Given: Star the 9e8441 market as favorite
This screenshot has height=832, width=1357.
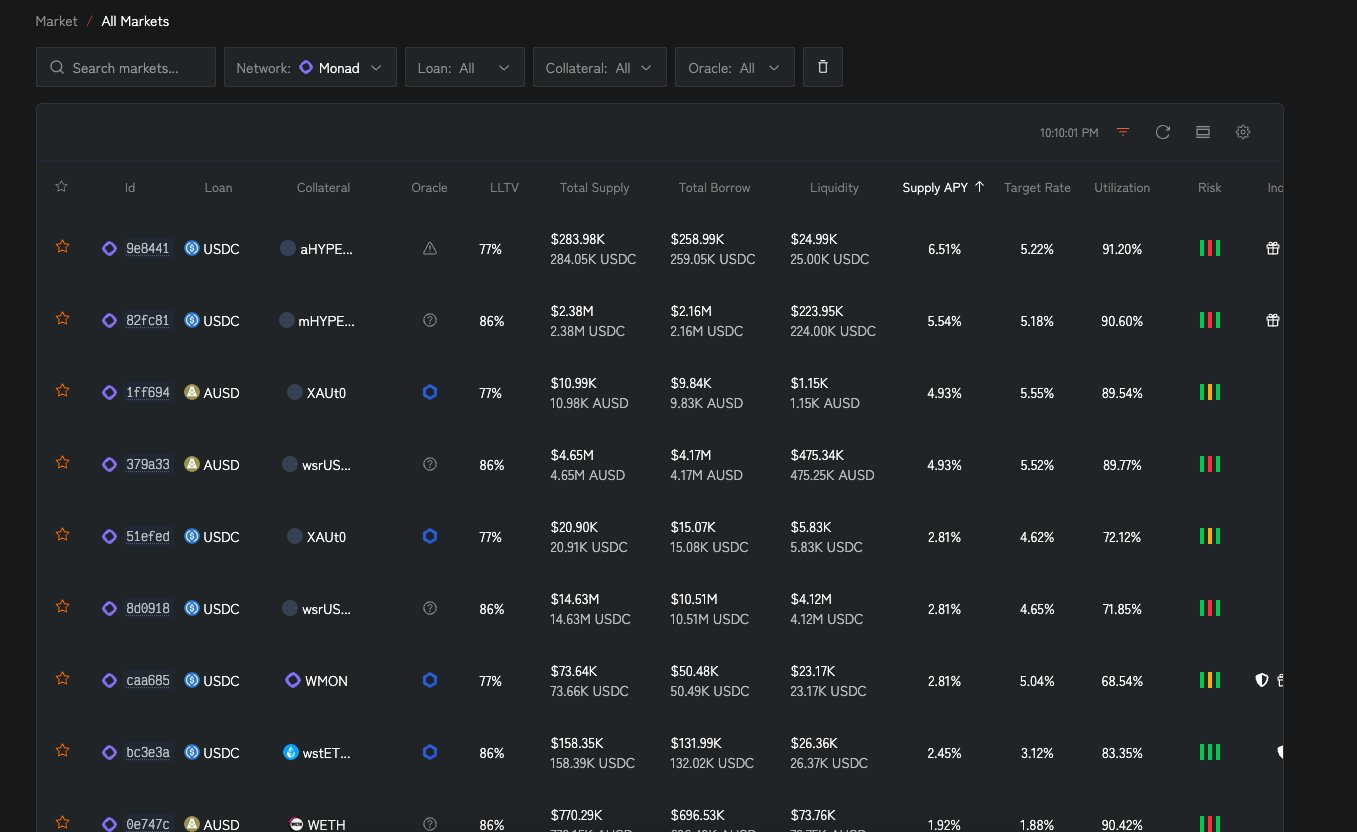Looking at the screenshot, I should point(62,247).
